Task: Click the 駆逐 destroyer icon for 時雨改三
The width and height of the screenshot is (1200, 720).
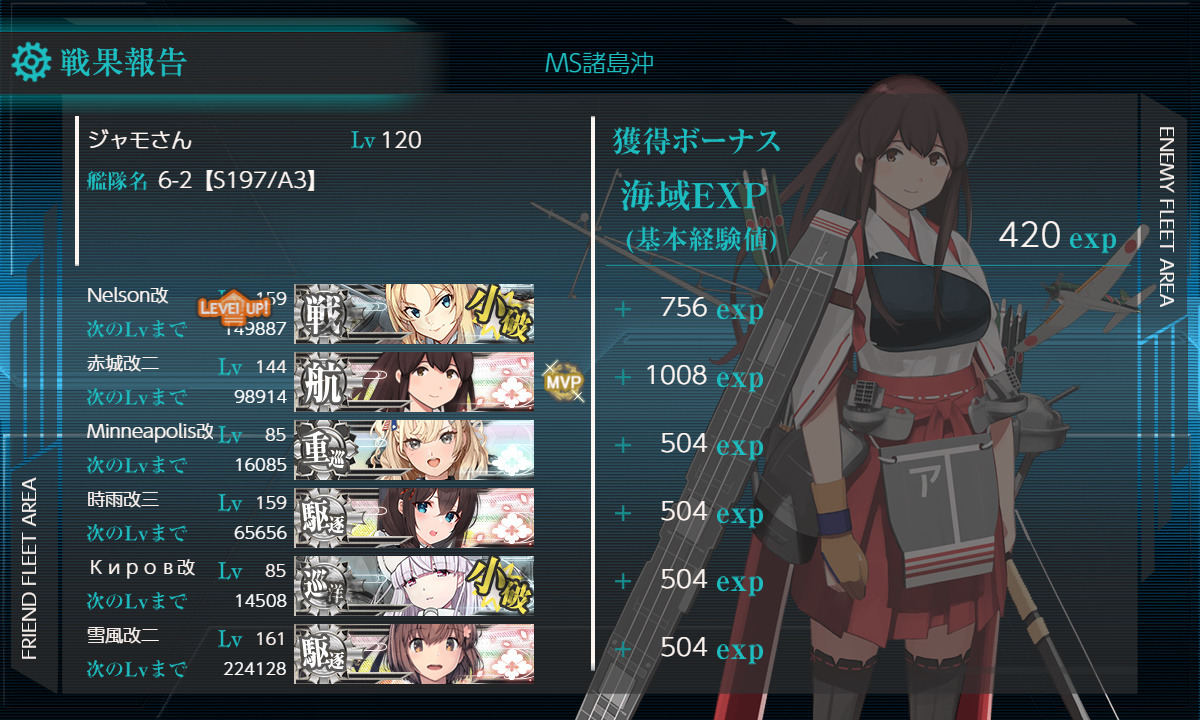Action: coord(323,518)
